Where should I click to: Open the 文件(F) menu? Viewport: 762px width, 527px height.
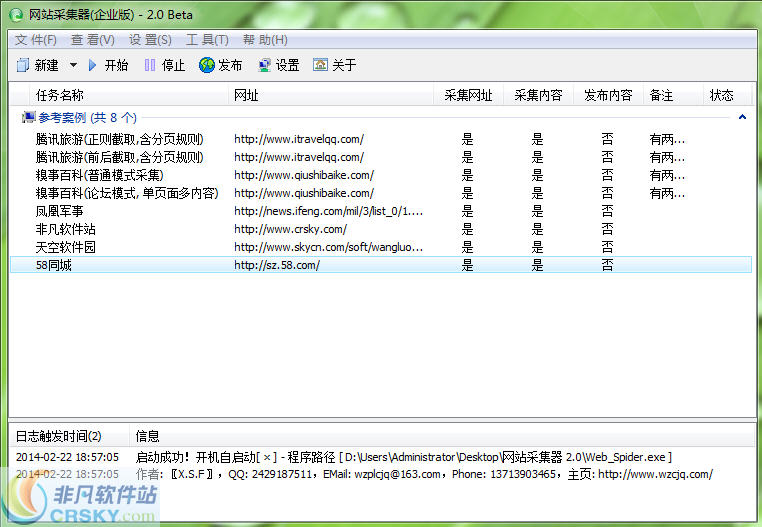point(35,40)
